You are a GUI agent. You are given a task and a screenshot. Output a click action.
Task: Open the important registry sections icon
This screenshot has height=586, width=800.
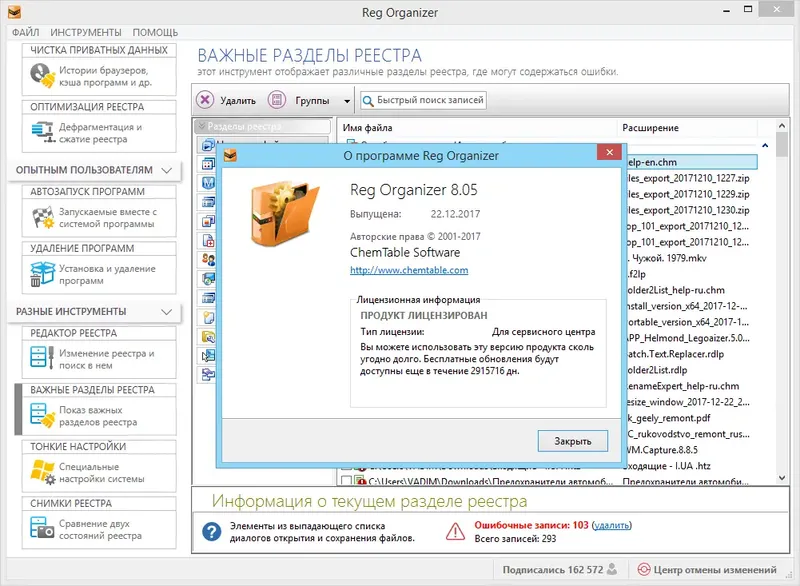pyautogui.click(x=42, y=415)
